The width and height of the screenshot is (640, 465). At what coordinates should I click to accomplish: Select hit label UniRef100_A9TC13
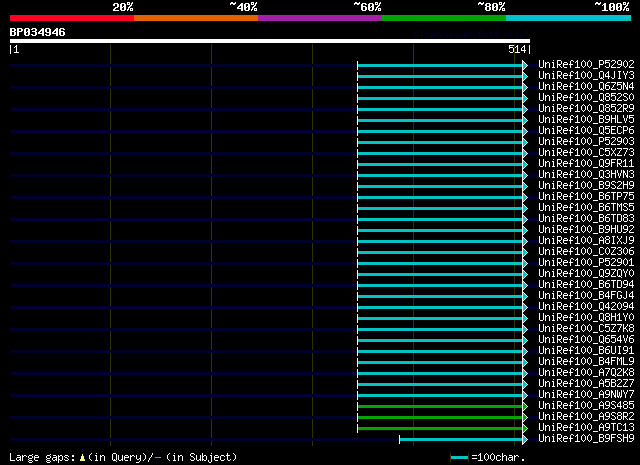[586, 428]
